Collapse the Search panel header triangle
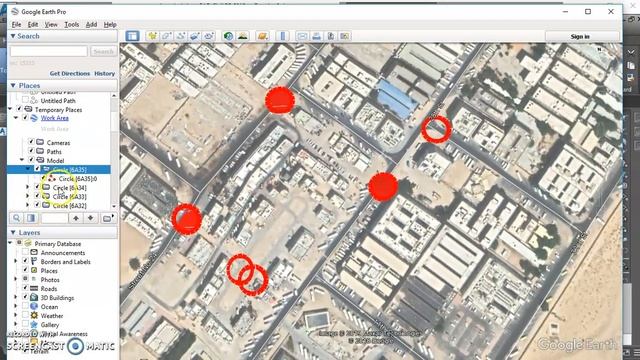The width and height of the screenshot is (640, 360). (13, 36)
